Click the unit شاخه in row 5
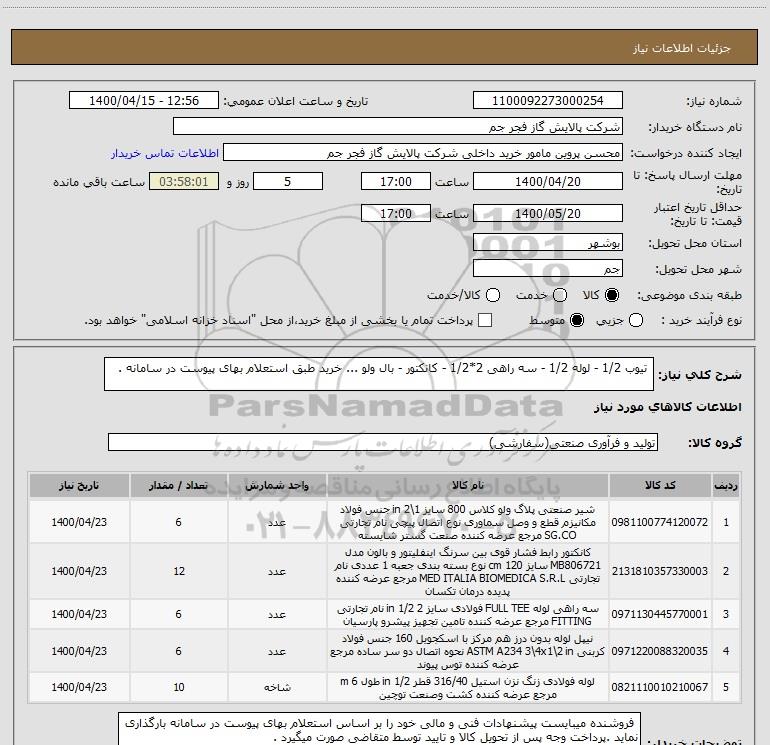Viewport: 770px width, 745px height. (x=277, y=688)
